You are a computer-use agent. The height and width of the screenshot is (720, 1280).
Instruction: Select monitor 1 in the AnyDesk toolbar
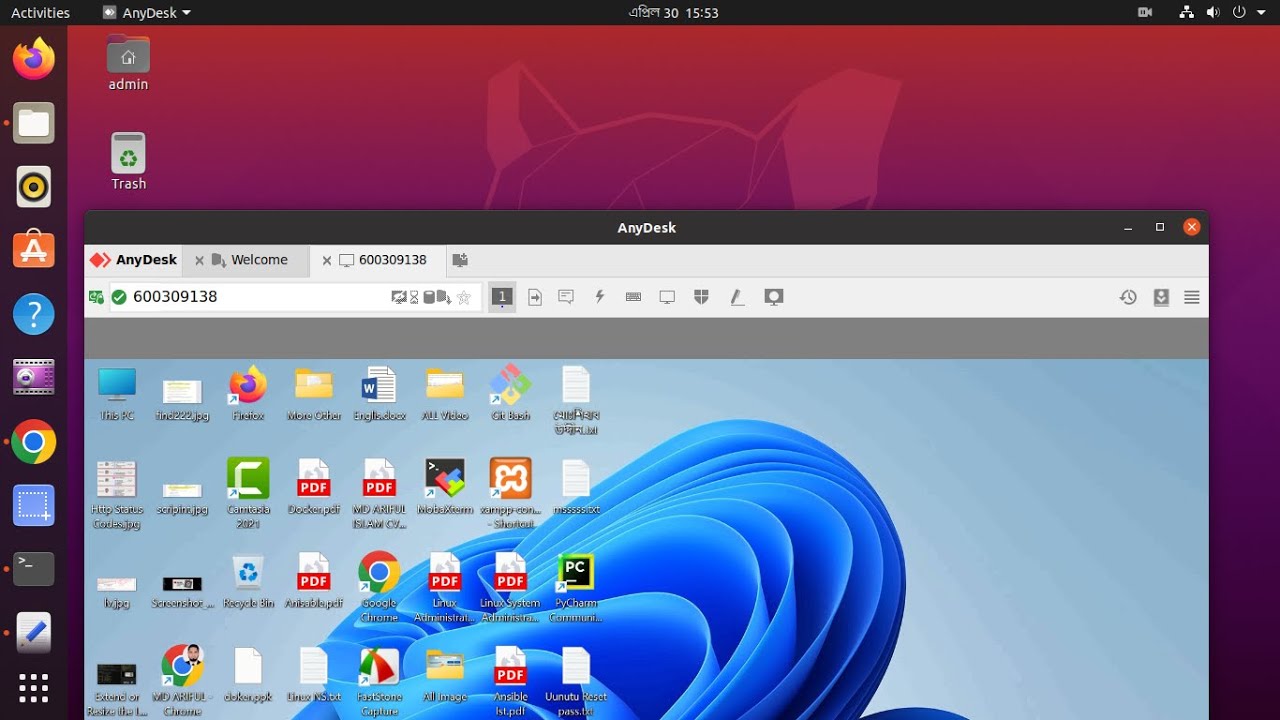point(502,297)
